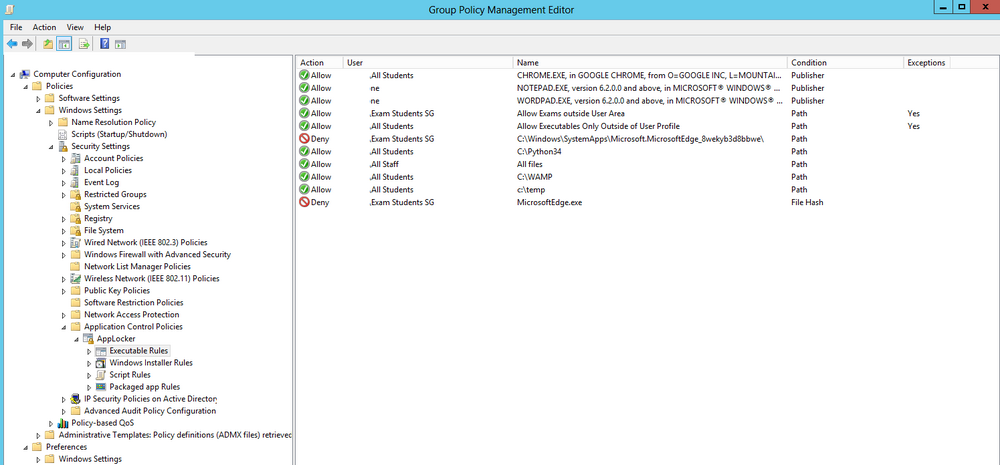Click the 'File Hash' condition cell
This screenshot has height=465, width=1000.
tap(807, 202)
